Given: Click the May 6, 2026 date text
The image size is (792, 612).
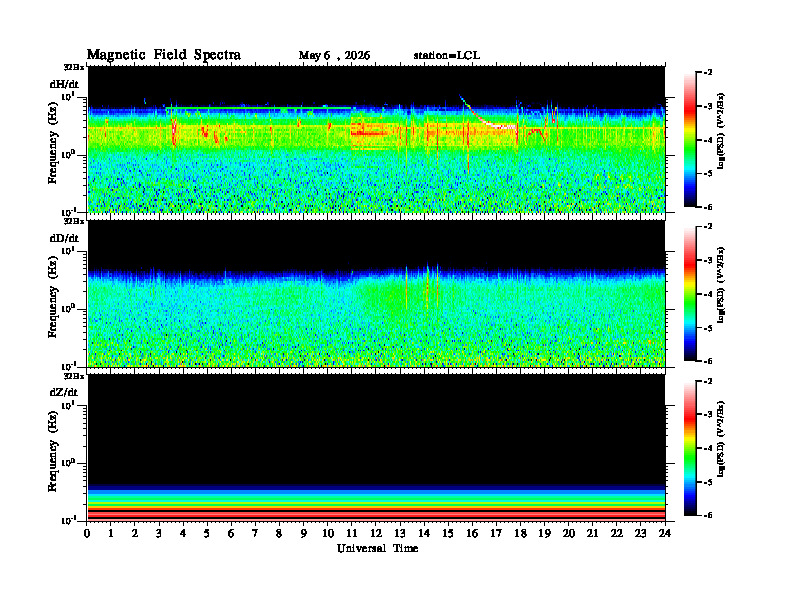Looking at the screenshot, I should pyautogui.click(x=334, y=56).
